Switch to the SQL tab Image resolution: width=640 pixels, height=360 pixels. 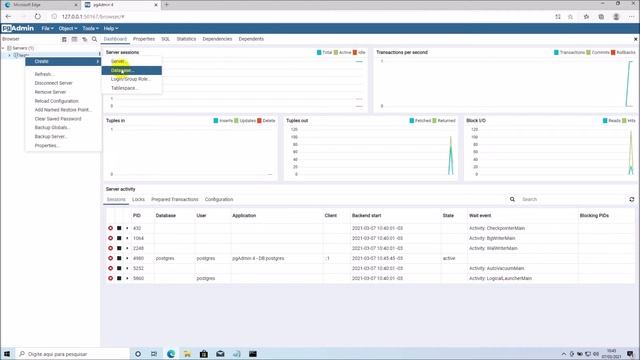165,39
